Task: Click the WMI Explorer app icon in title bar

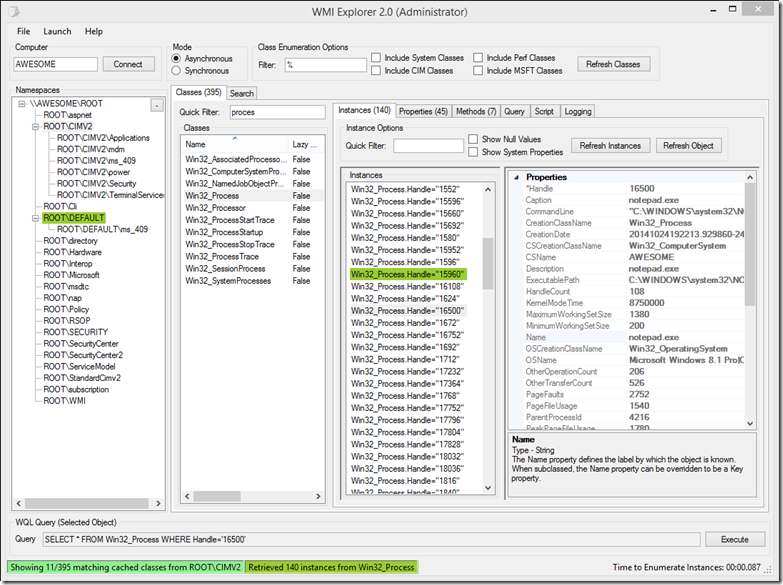Action: coord(14,11)
